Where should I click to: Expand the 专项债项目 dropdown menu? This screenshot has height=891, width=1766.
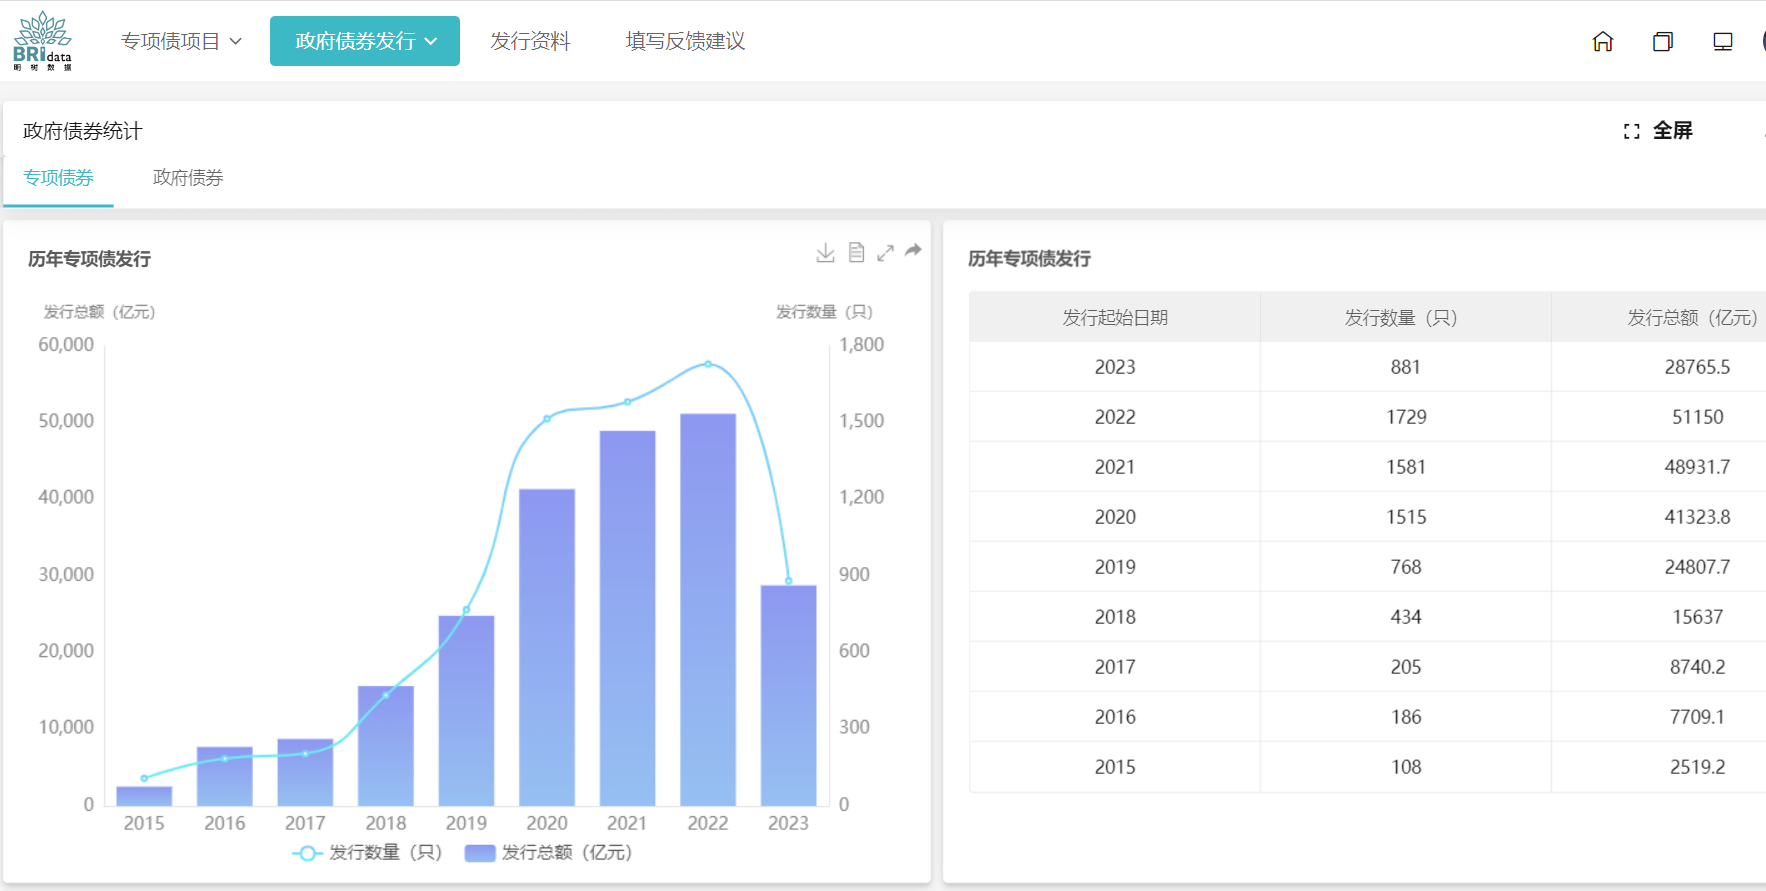(x=181, y=41)
